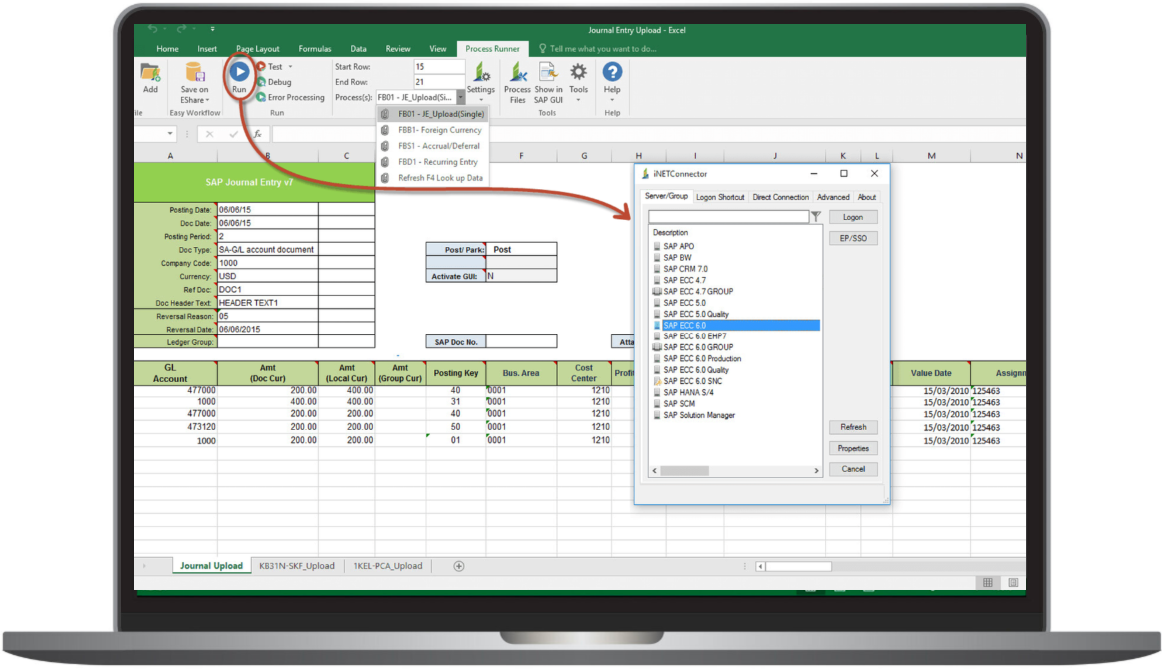
Task: Select FBB1 - Foreign Currency process
Action: tap(433, 130)
